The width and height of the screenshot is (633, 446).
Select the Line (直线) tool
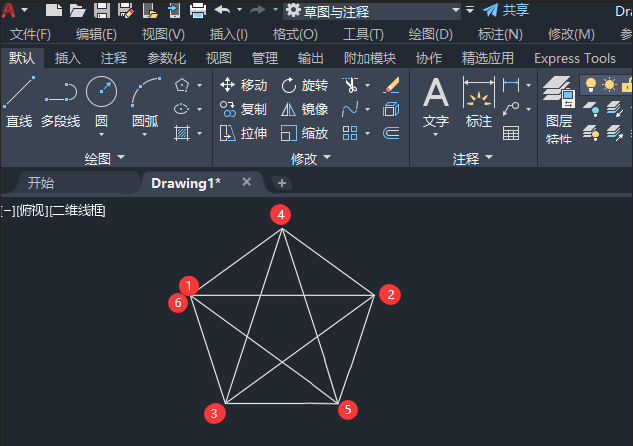19,102
